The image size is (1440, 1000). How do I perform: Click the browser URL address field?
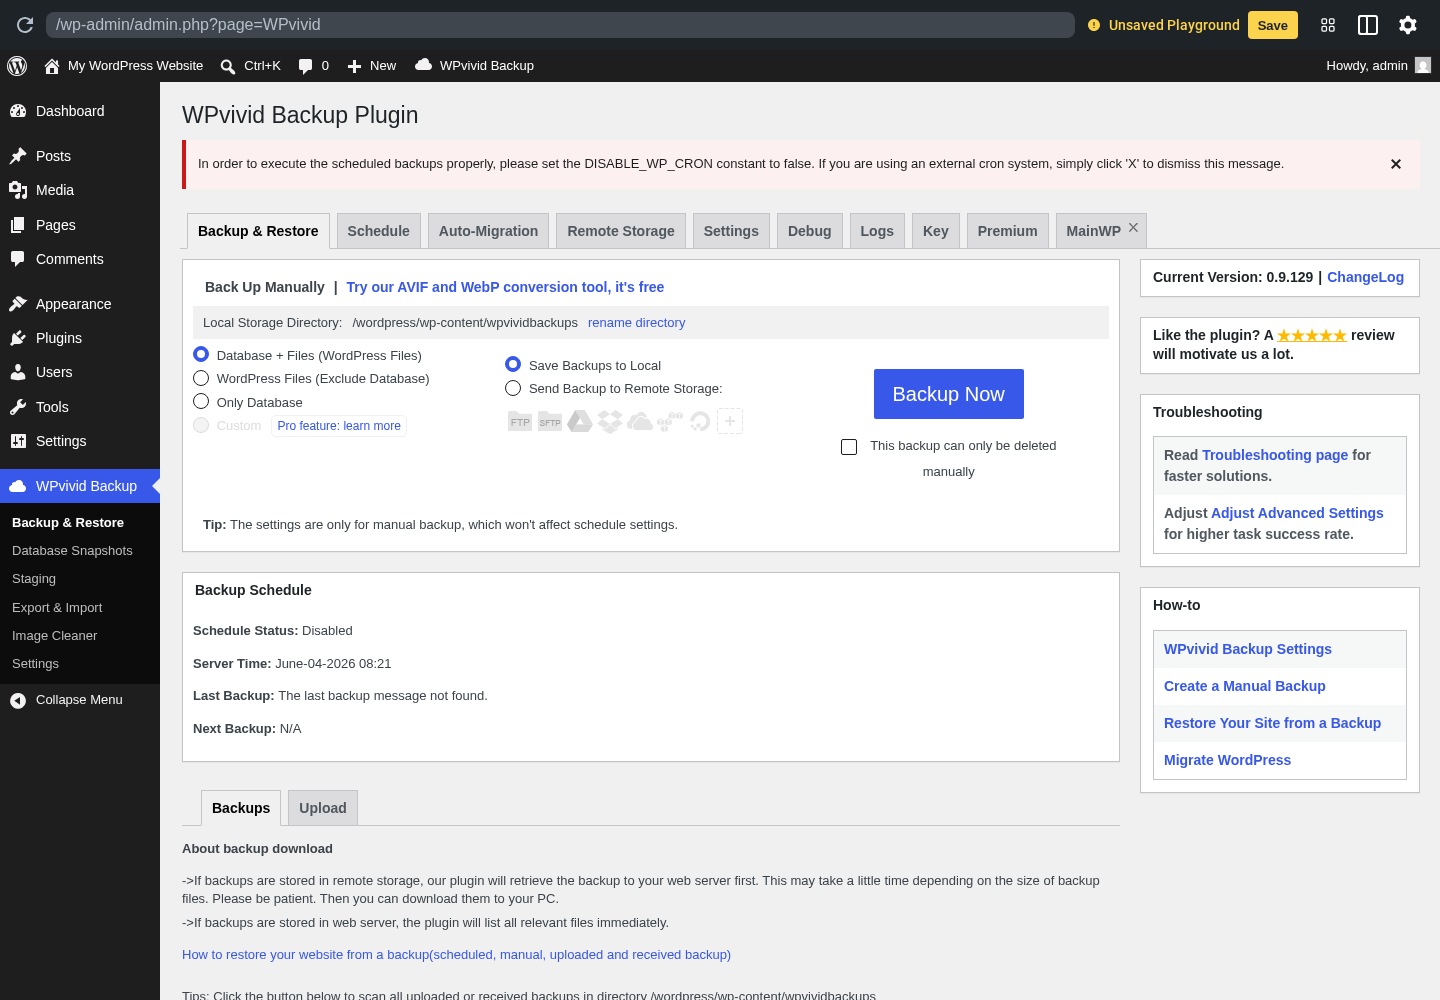pyautogui.click(x=560, y=25)
